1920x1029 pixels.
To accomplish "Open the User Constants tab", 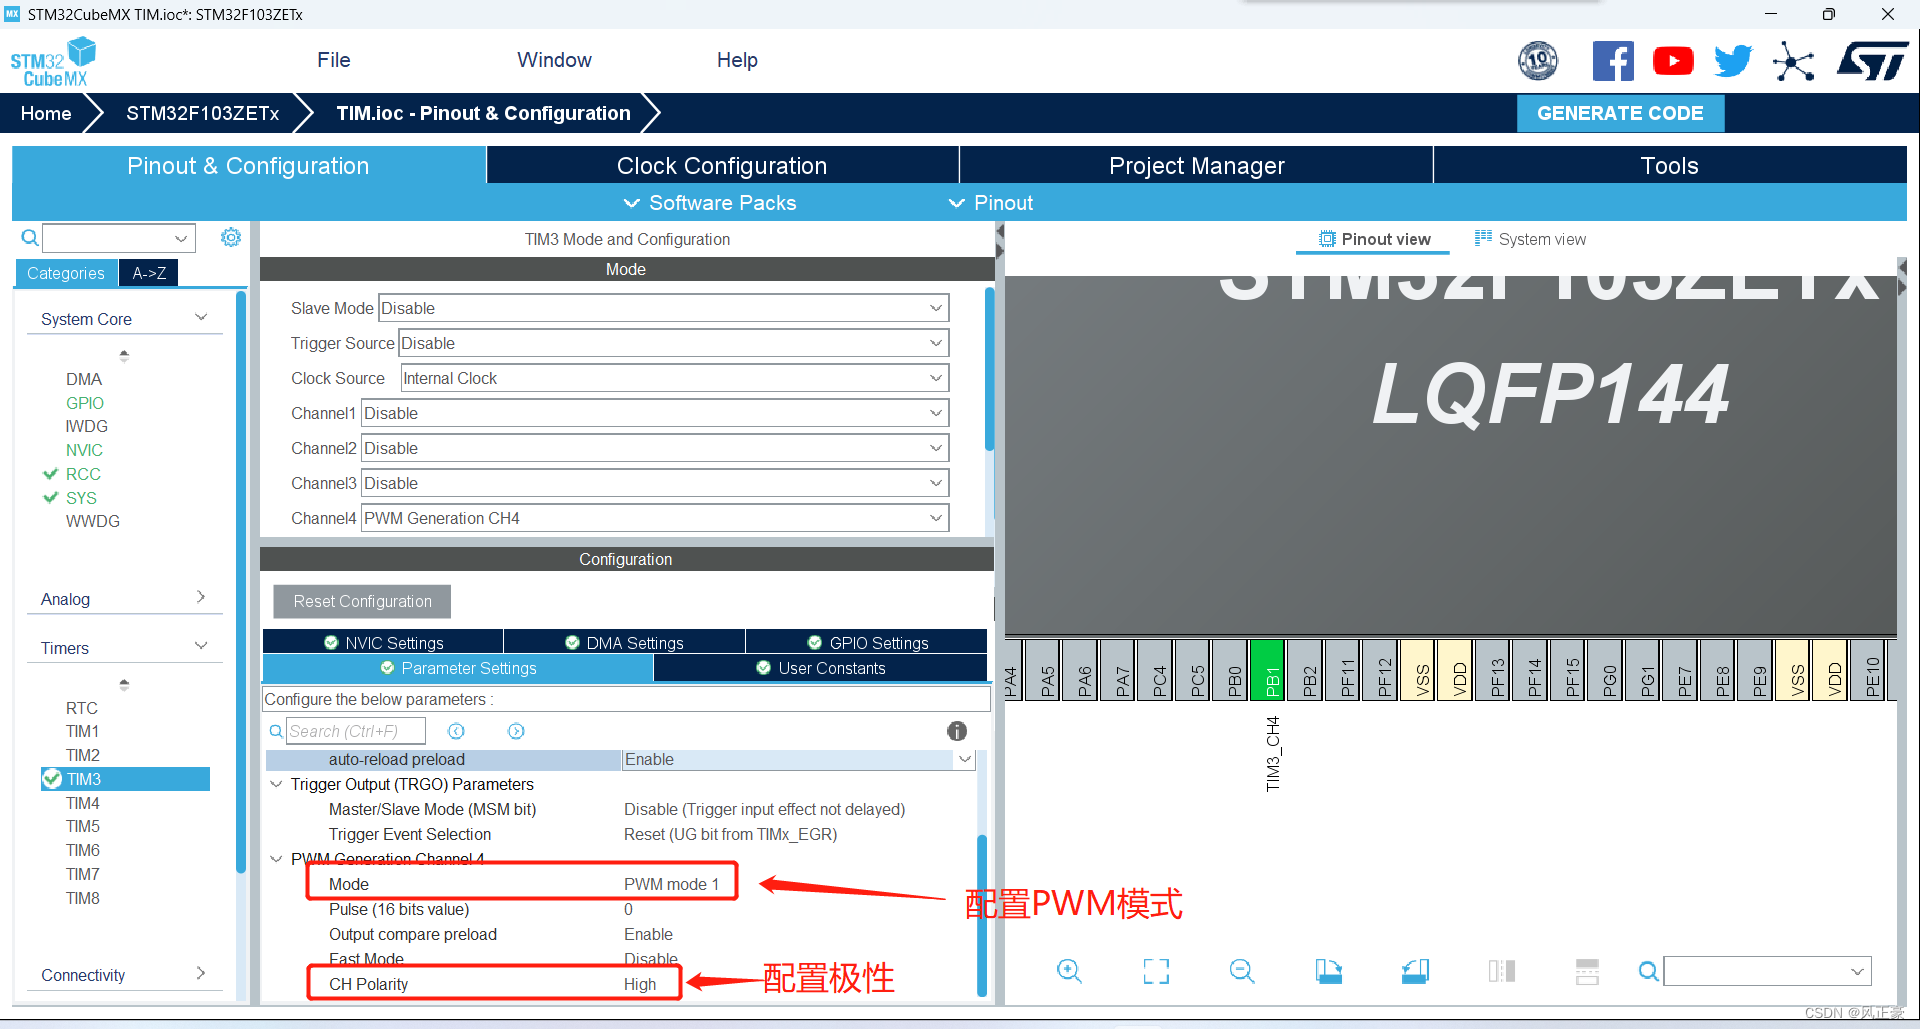I will click(x=821, y=668).
